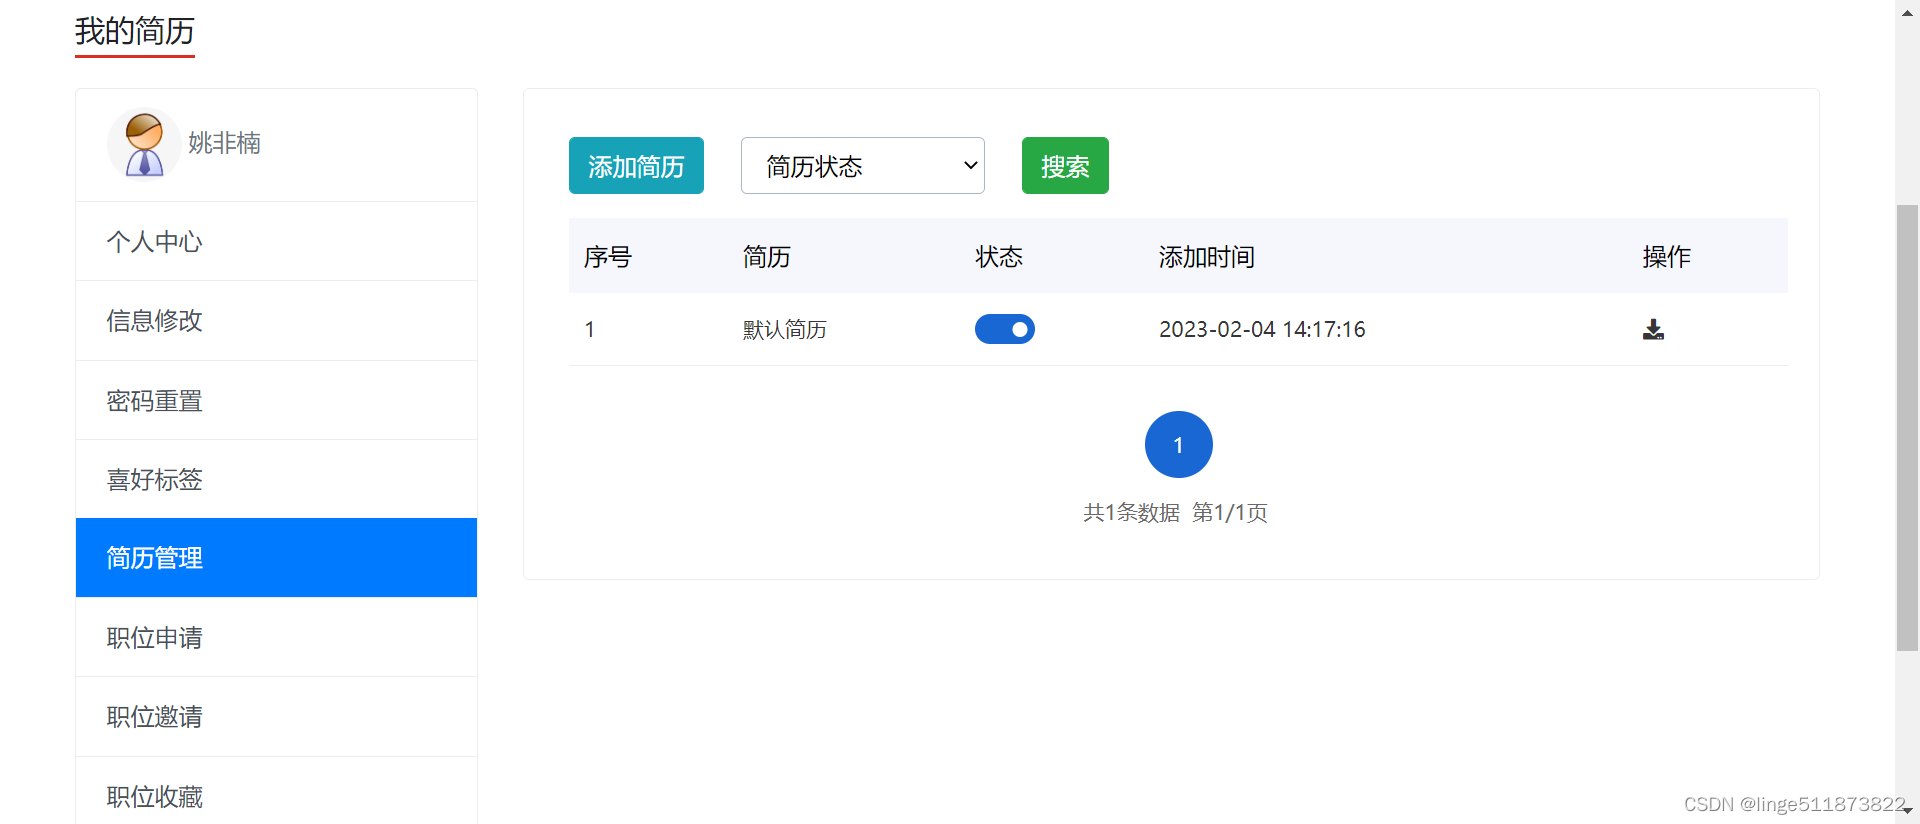Viewport: 1920px width, 824px height.
Task: Click the 简历 column header
Action: point(767,257)
